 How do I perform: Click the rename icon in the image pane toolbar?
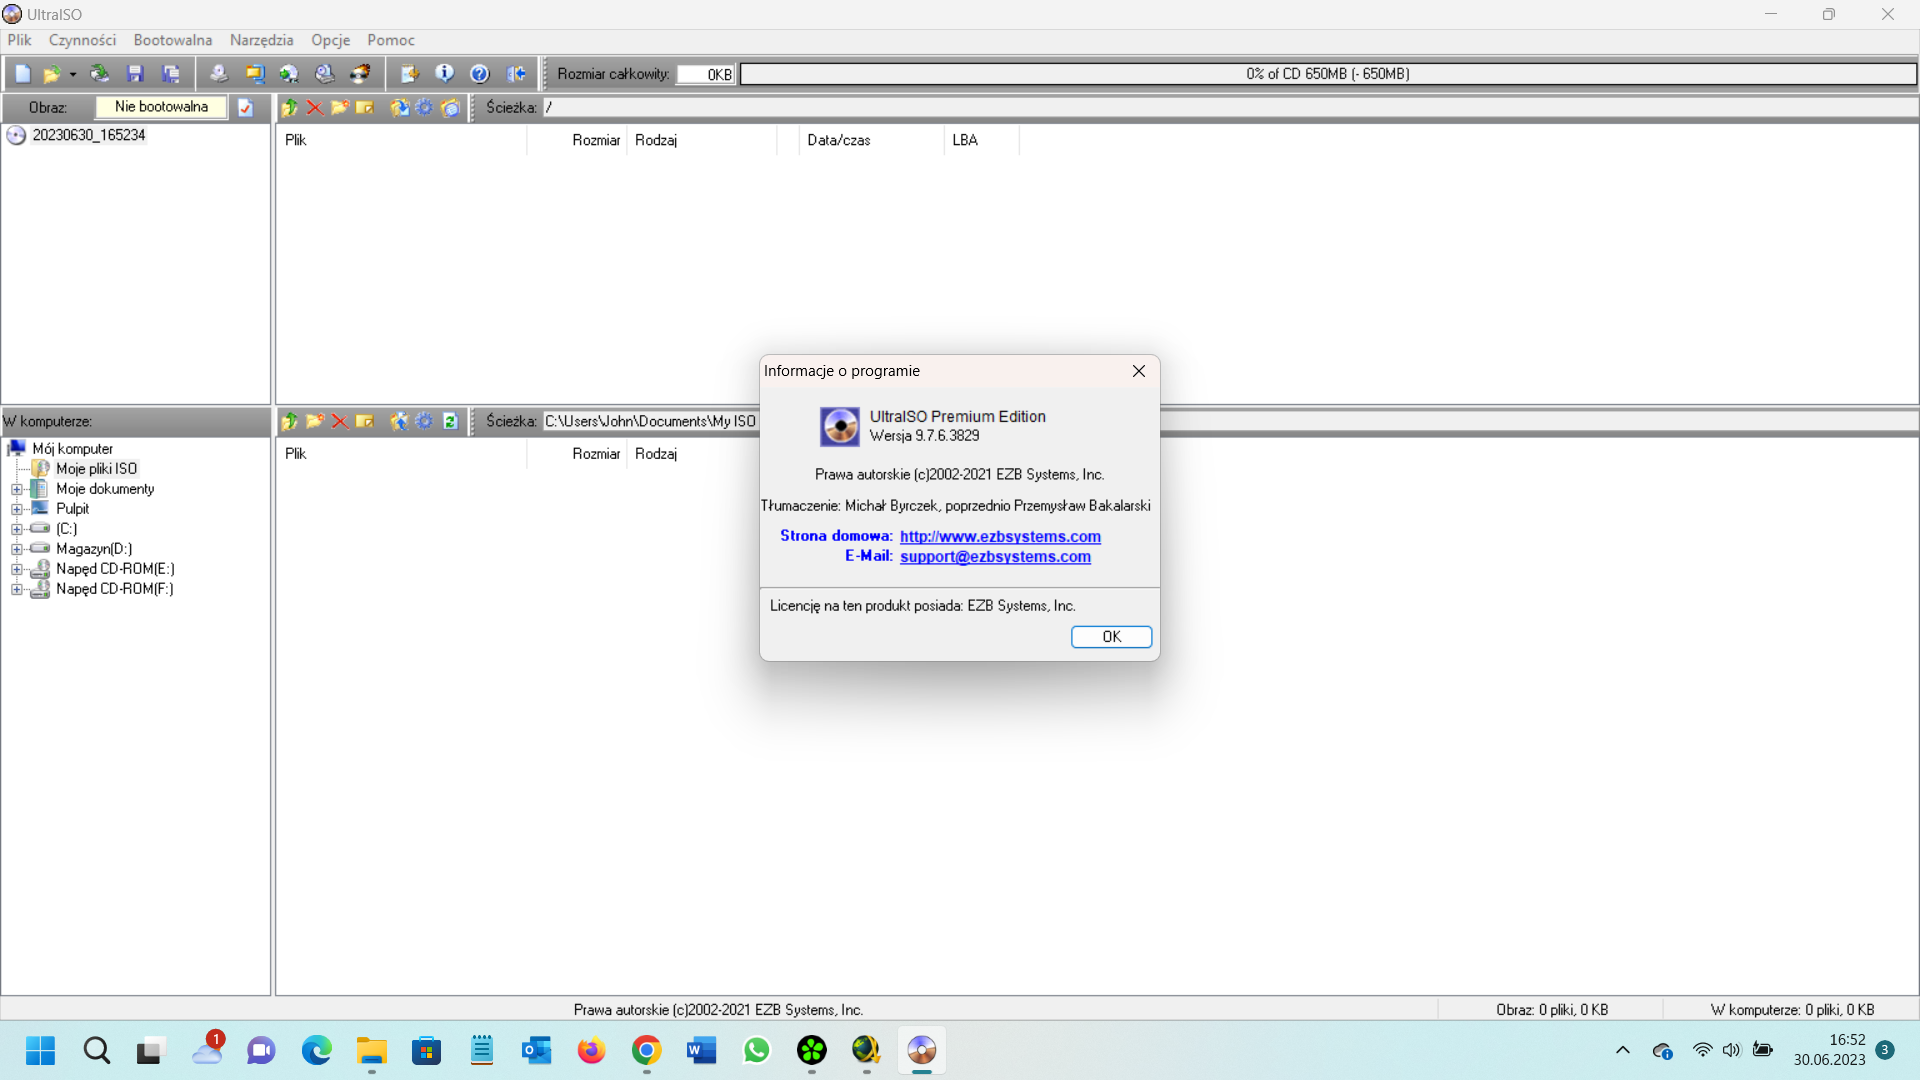(x=365, y=108)
